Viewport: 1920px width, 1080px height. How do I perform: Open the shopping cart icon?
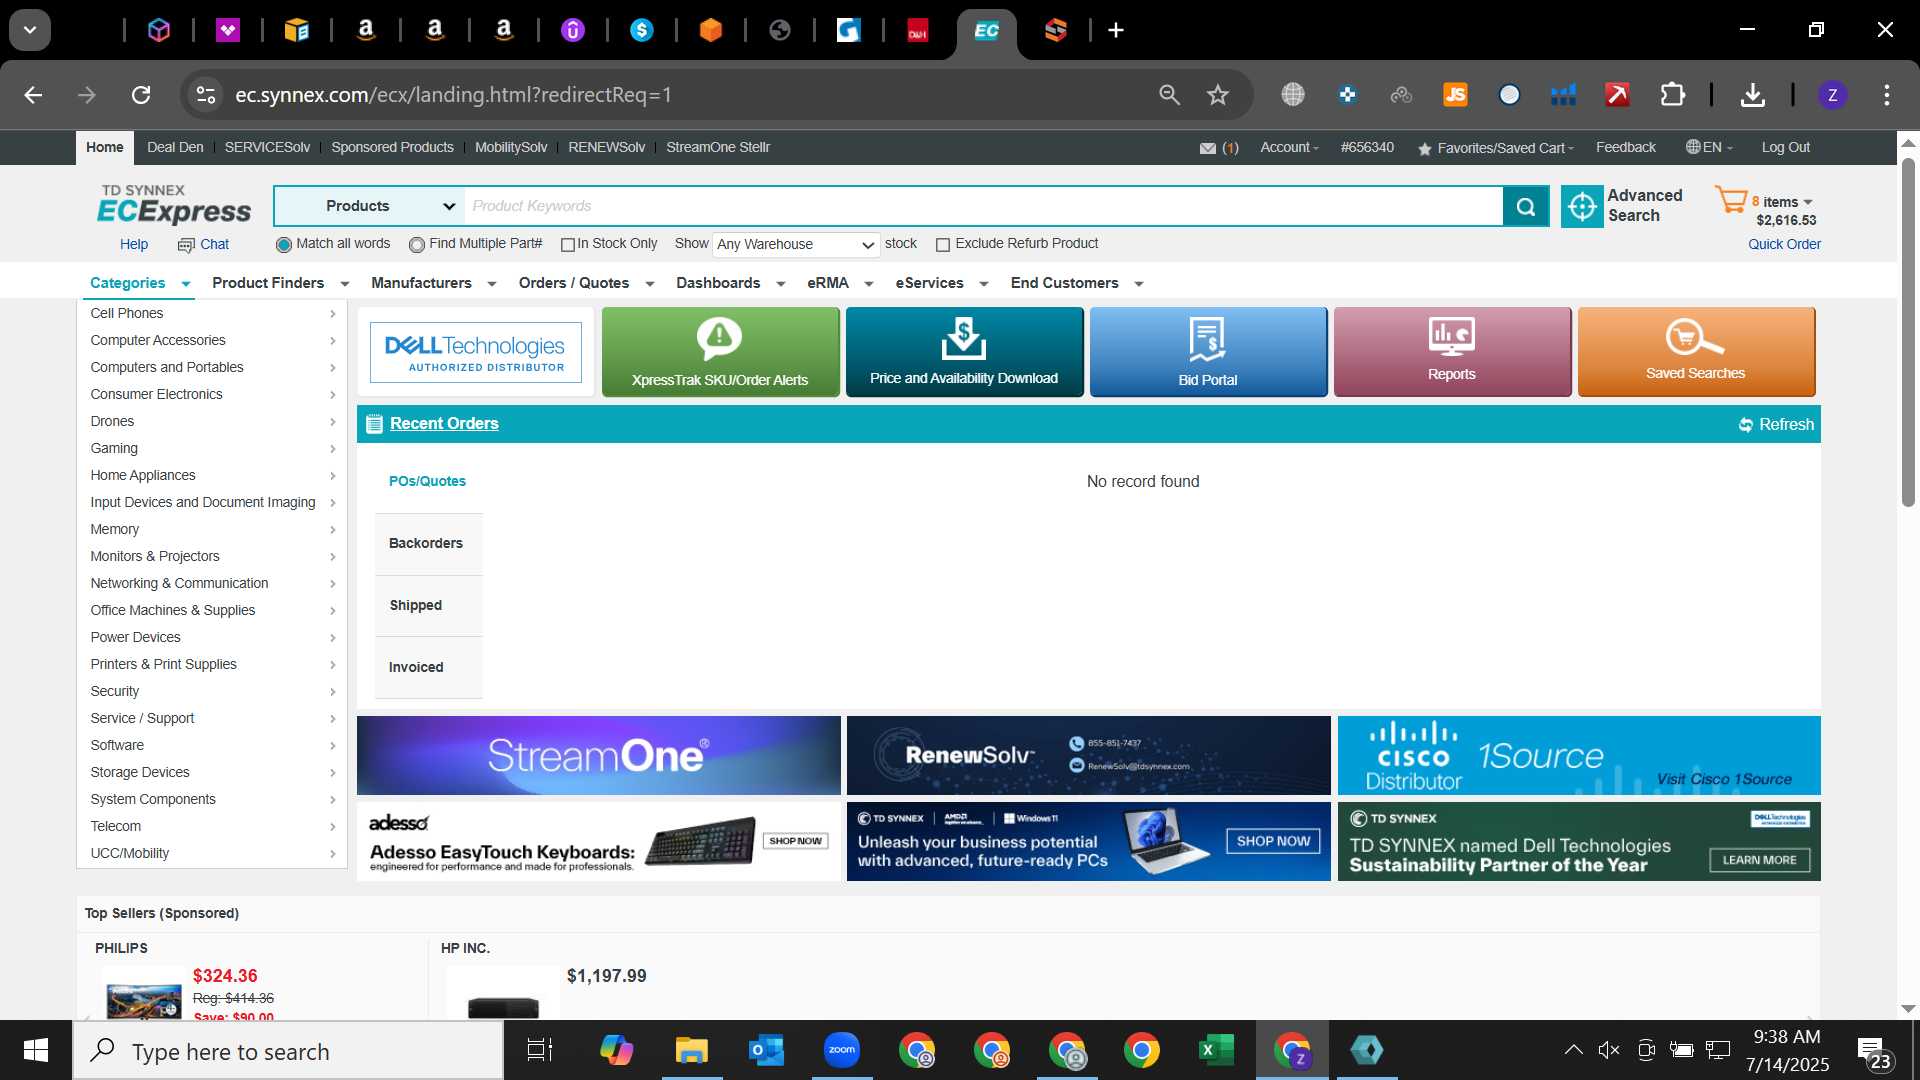(x=1730, y=199)
